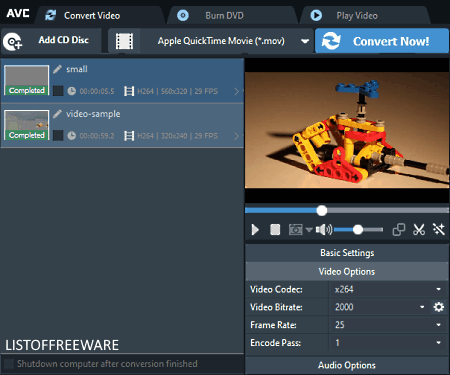This screenshot has height=375, width=450.
Task: Play the preview video
Action: [255, 229]
